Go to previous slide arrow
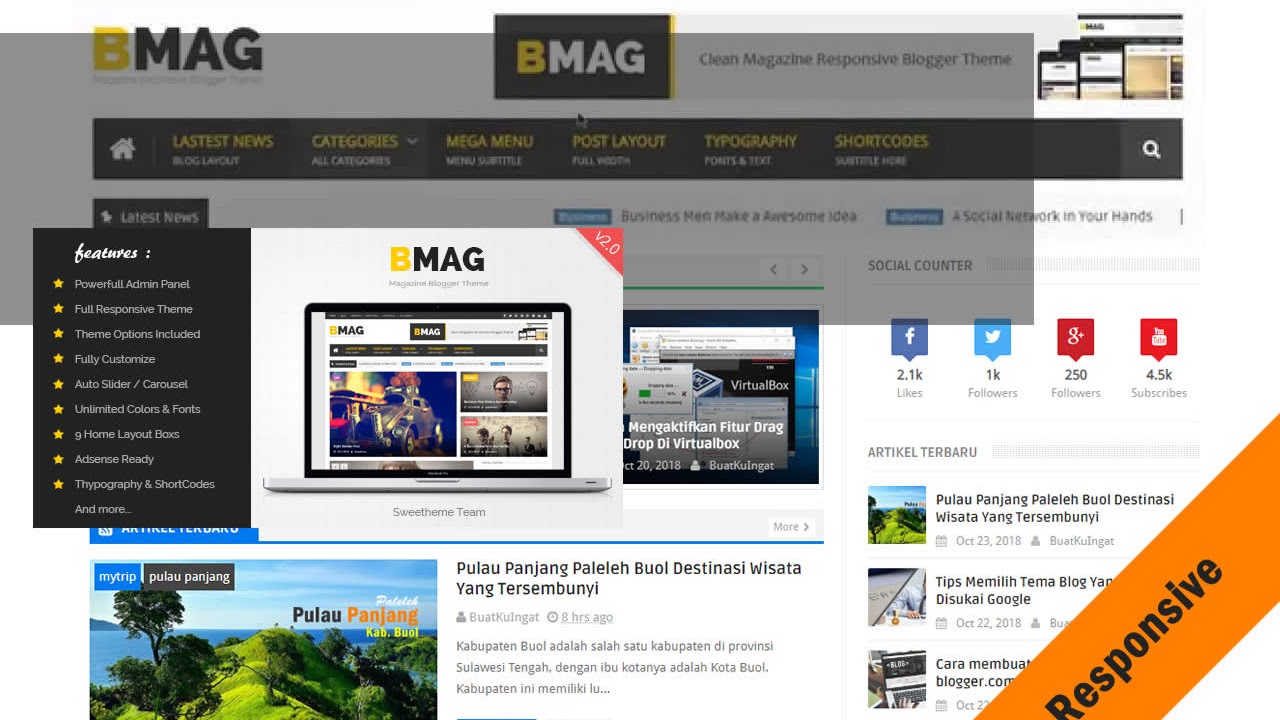The height and width of the screenshot is (720, 1280). [x=773, y=270]
